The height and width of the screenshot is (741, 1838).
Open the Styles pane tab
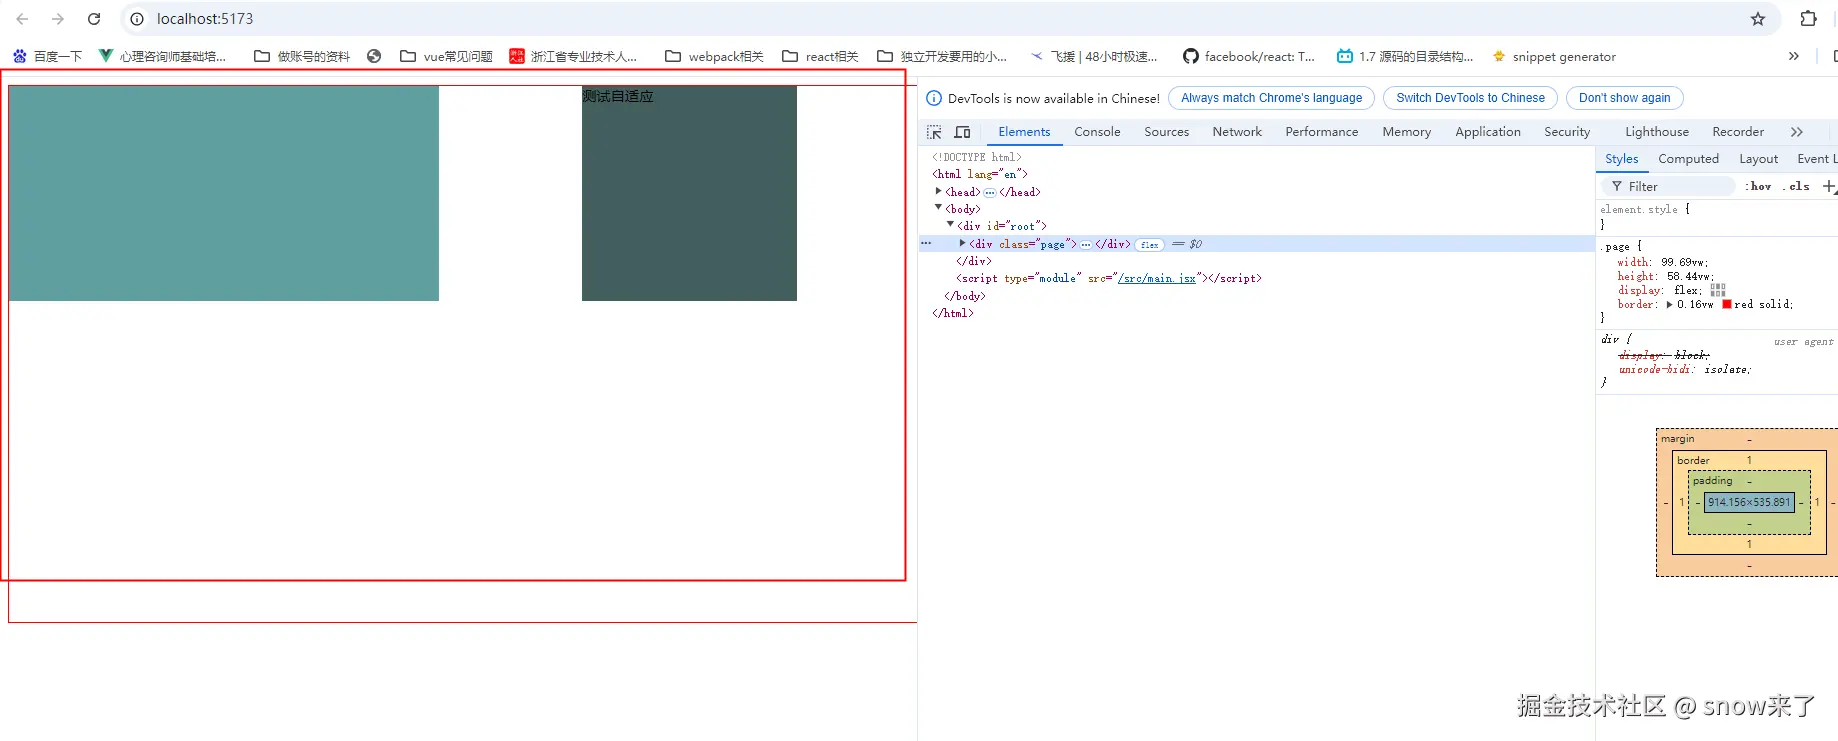click(1621, 159)
